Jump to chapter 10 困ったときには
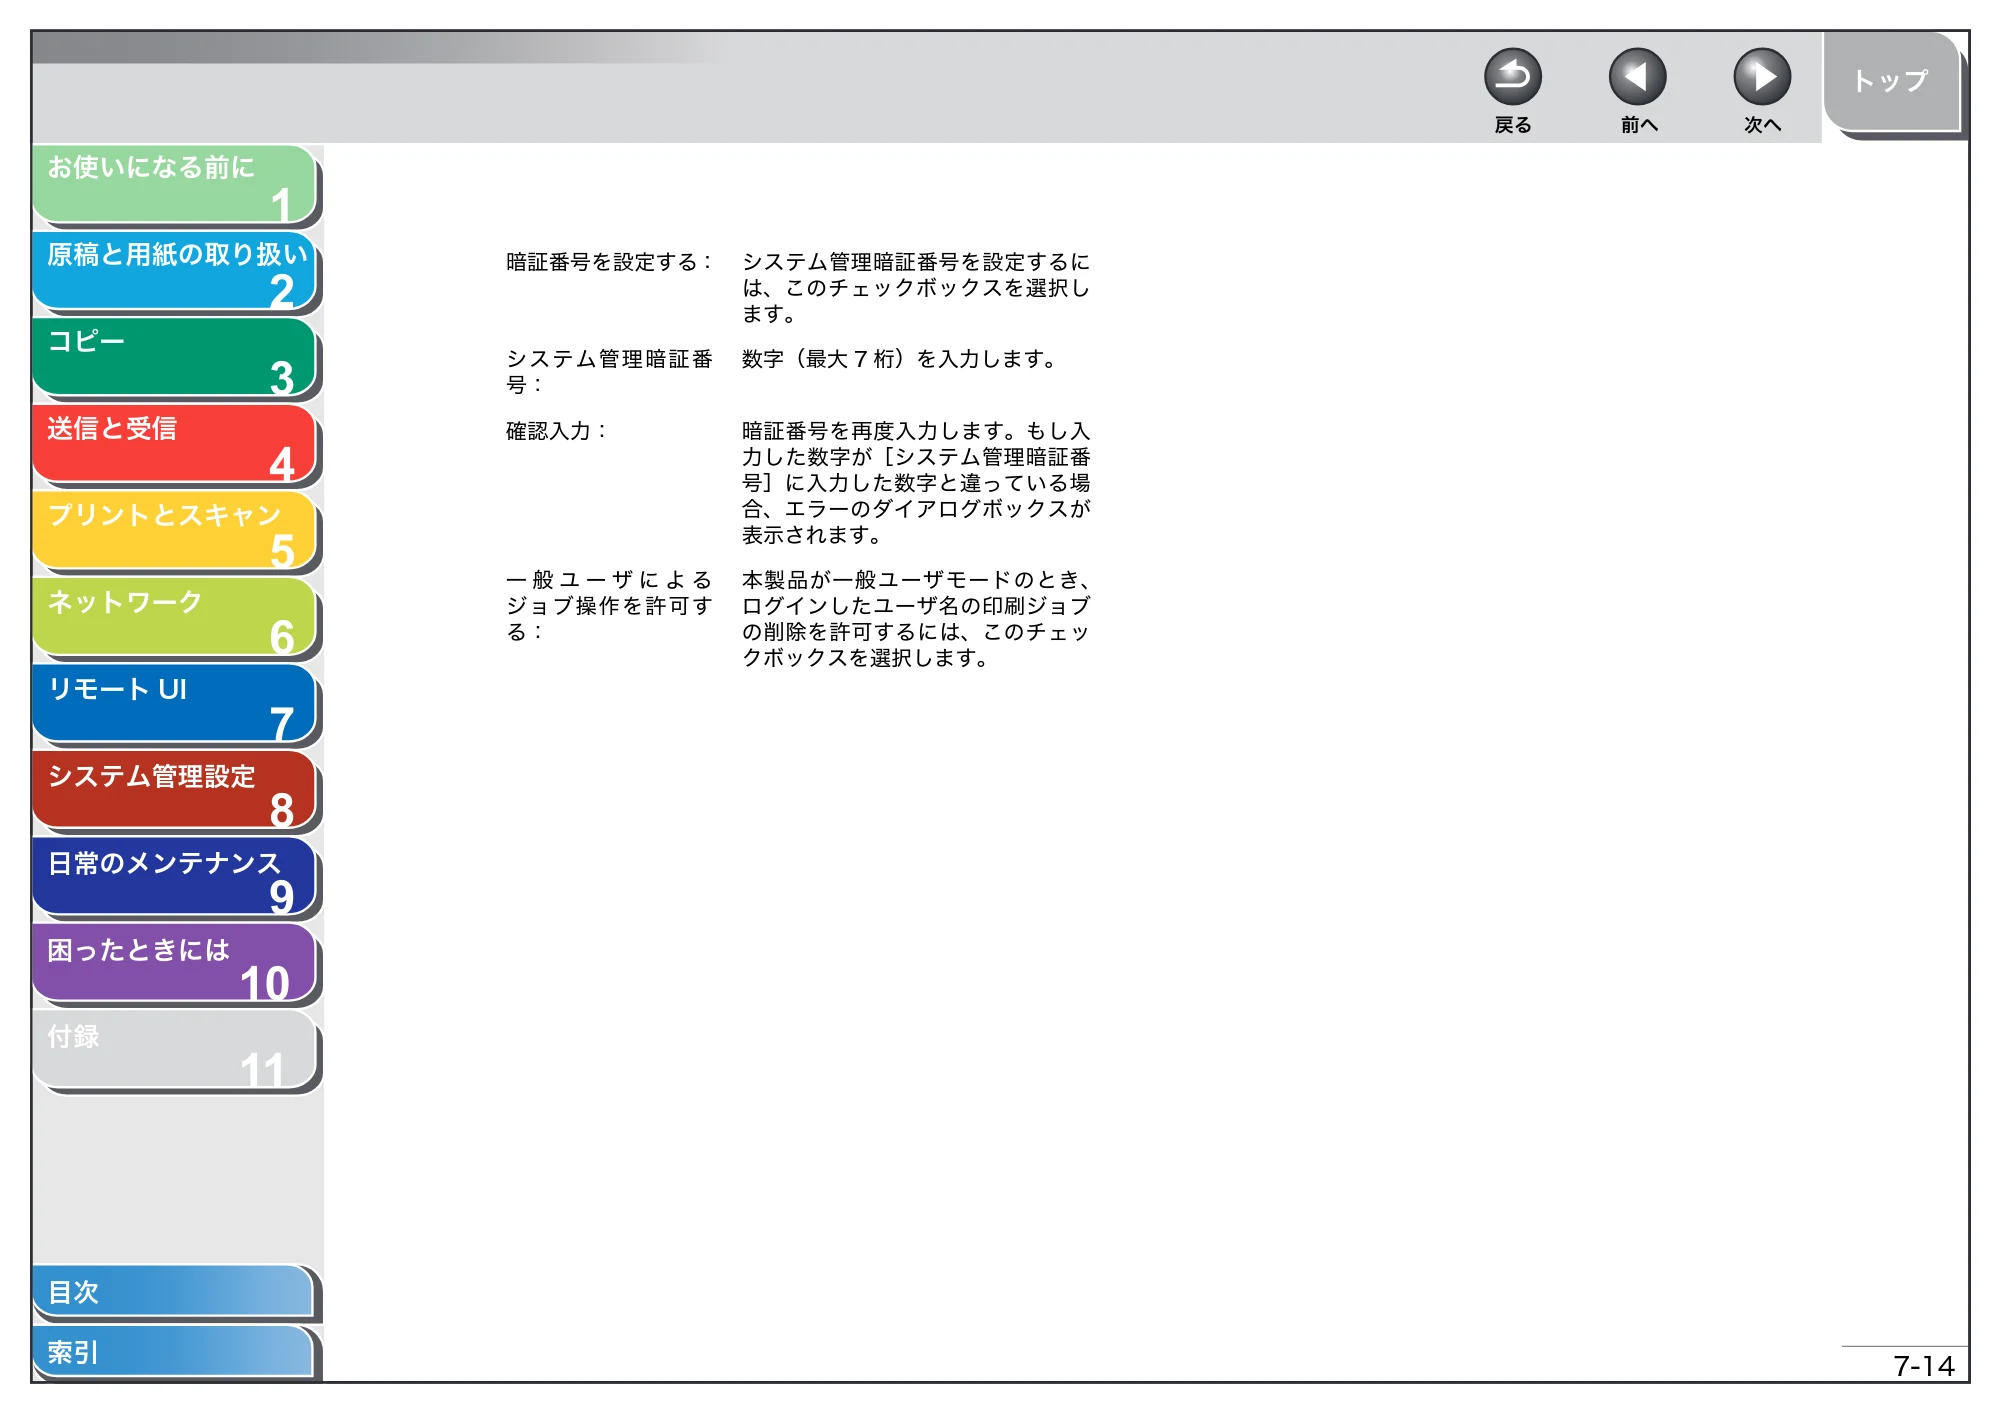Viewport: 2000px width, 1414px height. (x=175, y=964)
